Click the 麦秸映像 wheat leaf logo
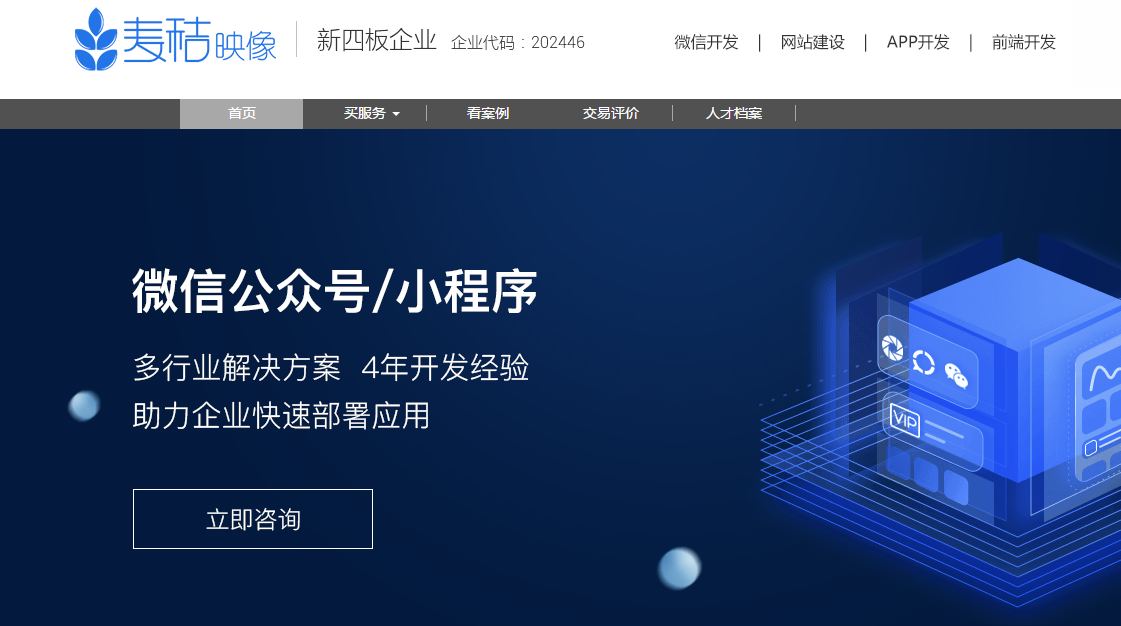This screenshot has height=626, width=1121. click(x=96, y=40)
